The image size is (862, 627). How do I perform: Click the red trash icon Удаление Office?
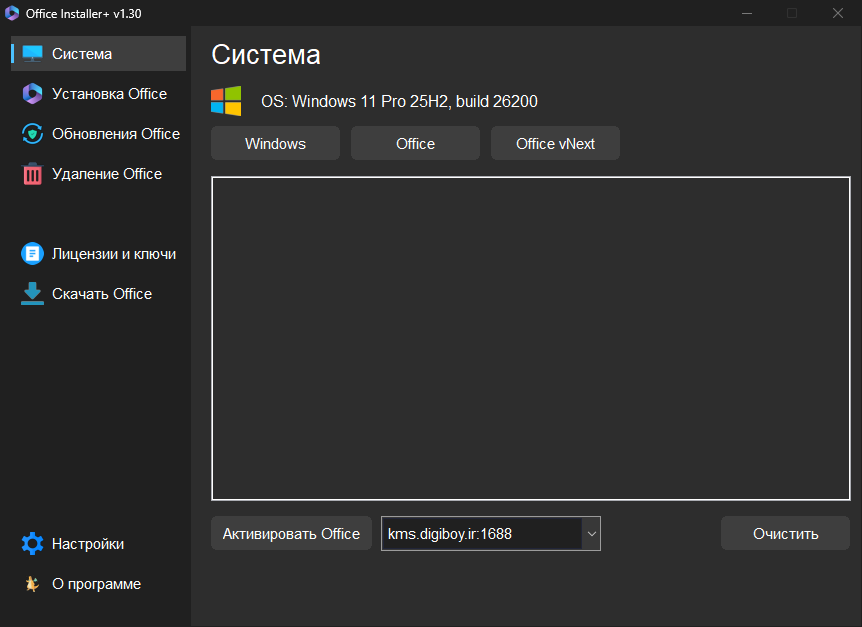(x=33, y=174)
